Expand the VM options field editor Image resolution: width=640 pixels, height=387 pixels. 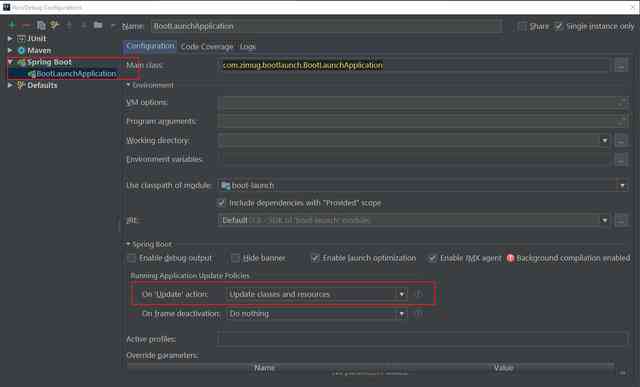click(x=622, y=102)
